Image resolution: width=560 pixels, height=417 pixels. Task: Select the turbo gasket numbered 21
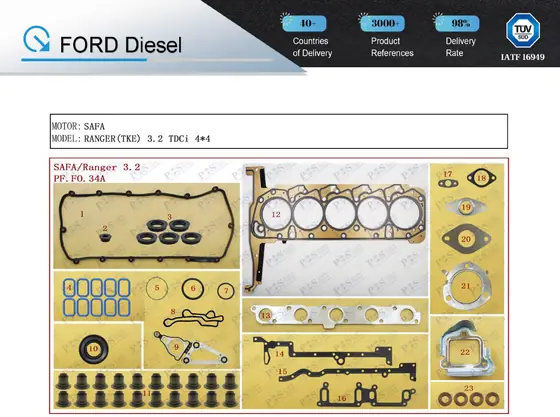pos(466,286)
